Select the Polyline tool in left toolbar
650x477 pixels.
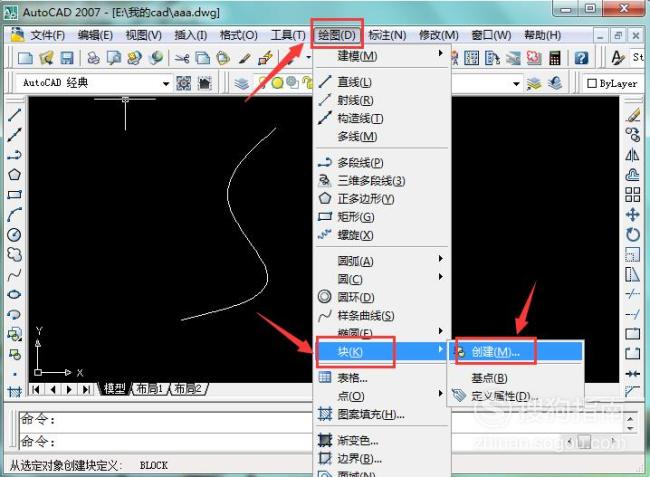click(x=15, y=155)
